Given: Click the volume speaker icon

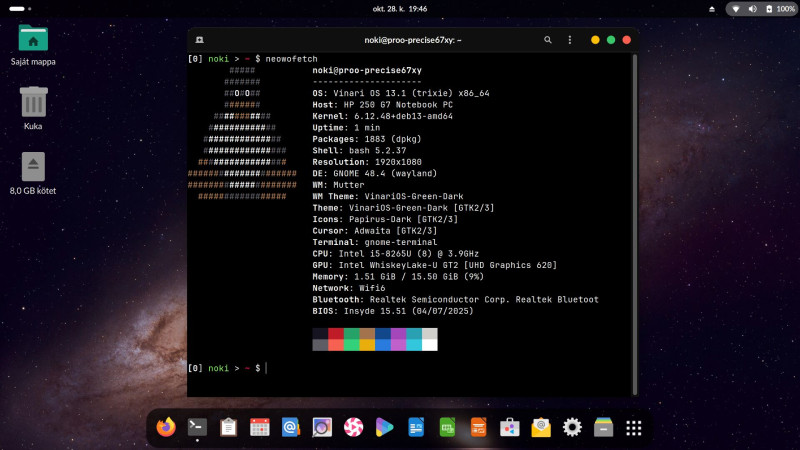Looking at the screenshot, I should (x=752, y=9).
